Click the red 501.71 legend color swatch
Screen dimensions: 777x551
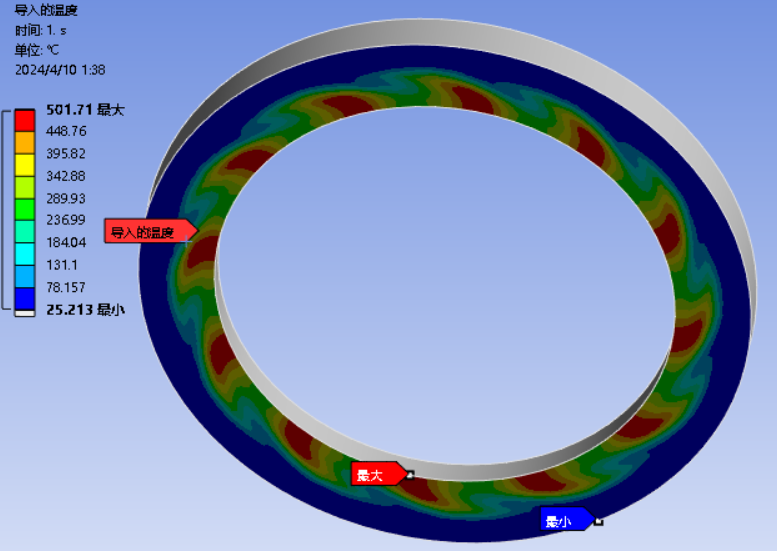[x=25, y=120]
